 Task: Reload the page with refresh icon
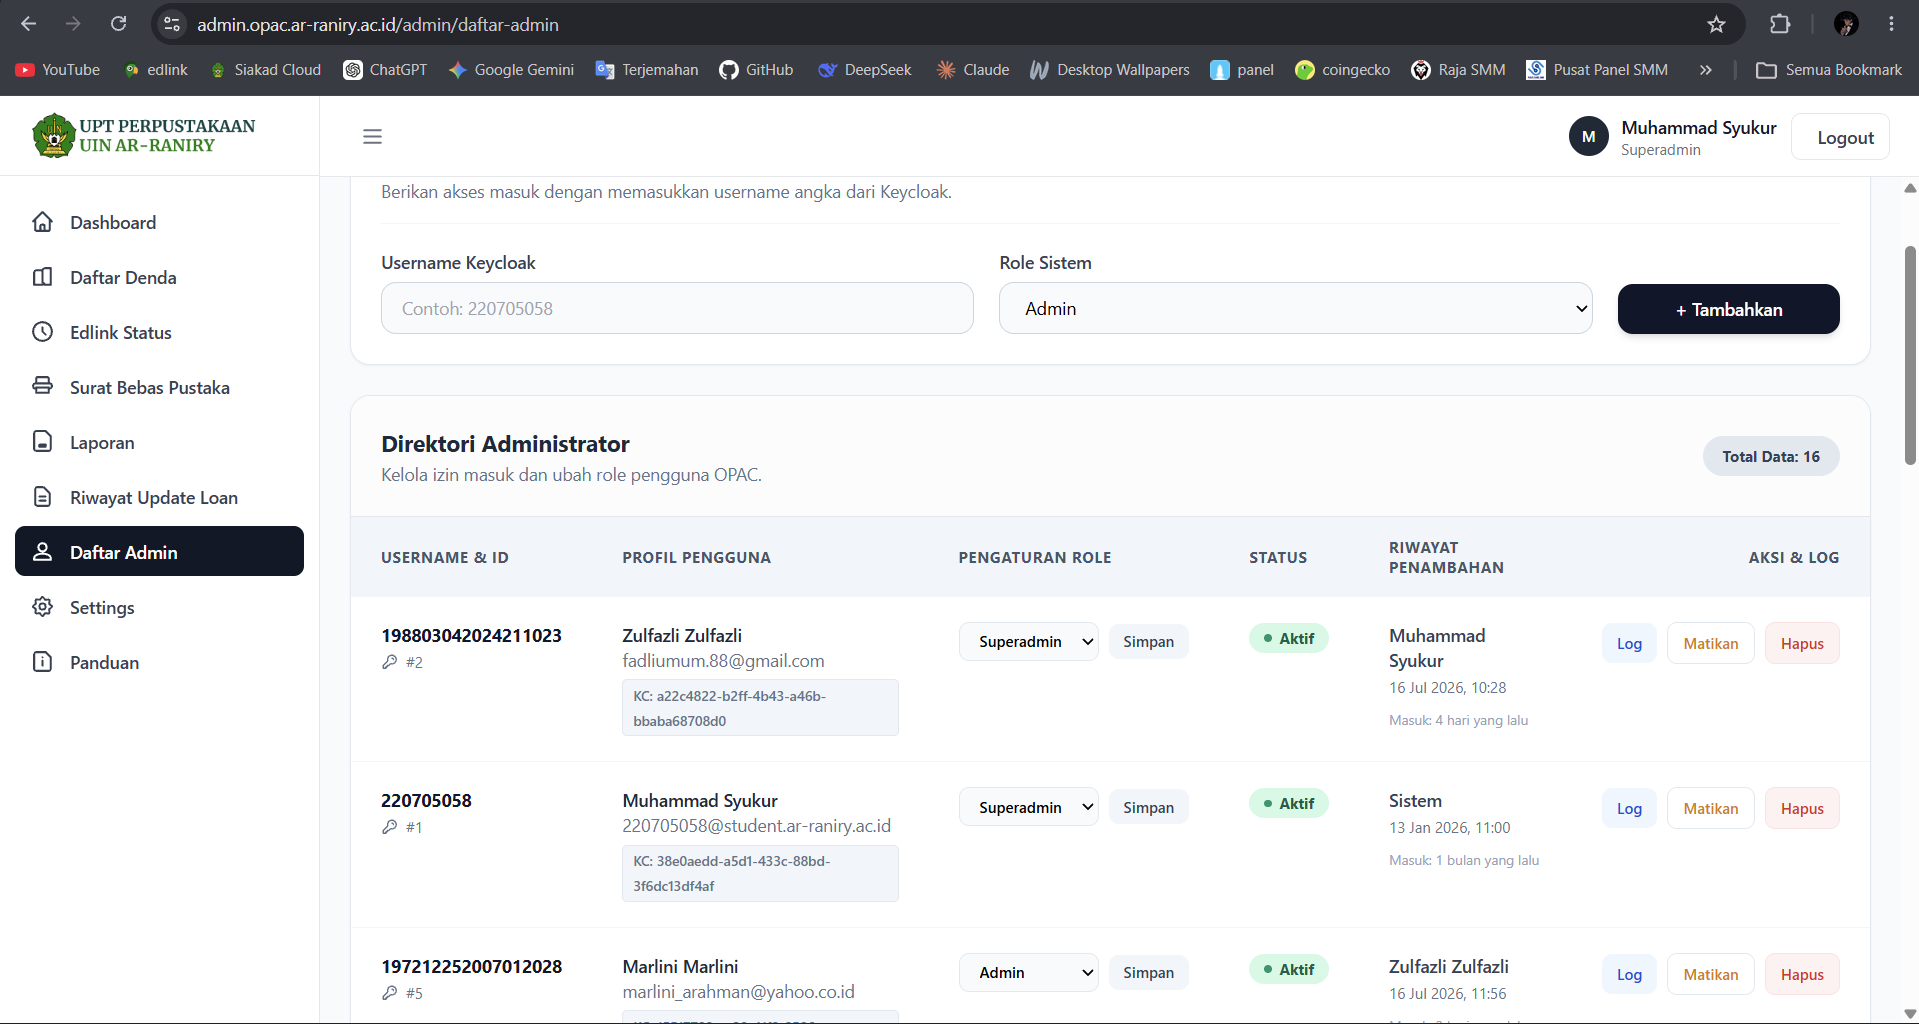pyautogui.click(x=118, y=24)
